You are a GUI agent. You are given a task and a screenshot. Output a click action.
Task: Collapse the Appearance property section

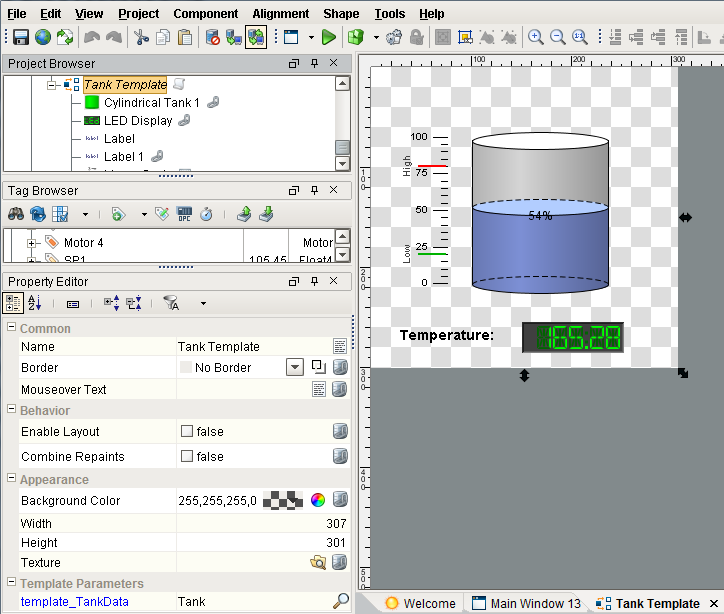click(11, 480)
